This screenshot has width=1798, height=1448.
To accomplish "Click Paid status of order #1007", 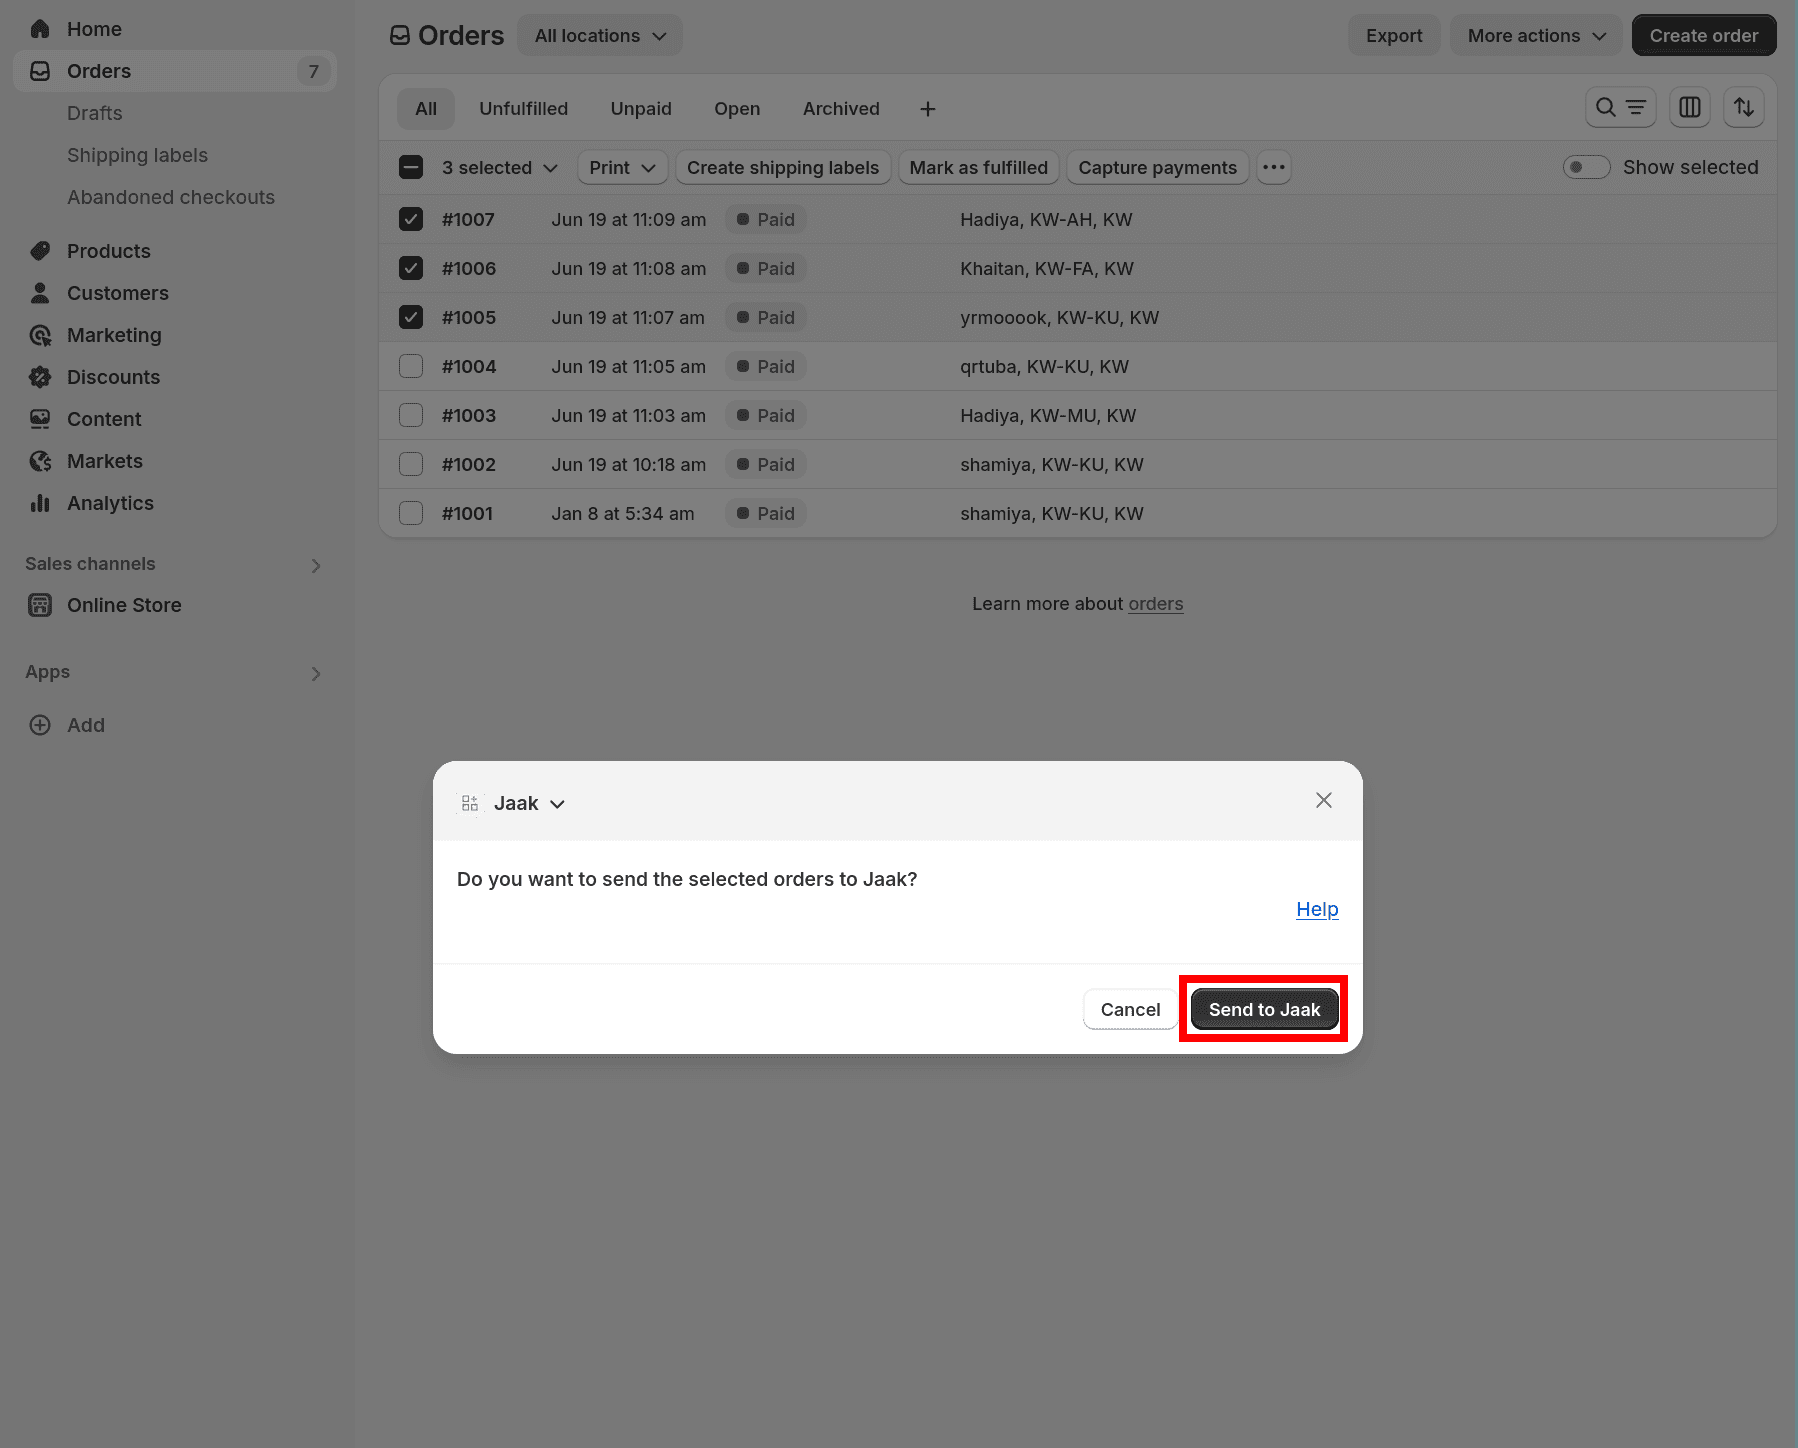I will point(766,219).
